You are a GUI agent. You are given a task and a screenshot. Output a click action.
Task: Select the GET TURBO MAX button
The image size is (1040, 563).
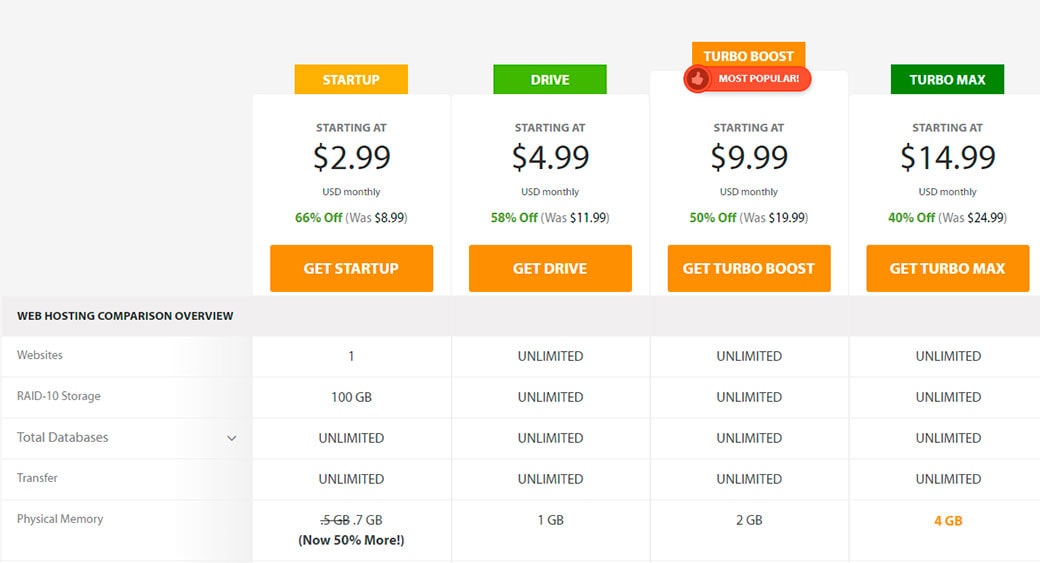click(x=947, y=268)
